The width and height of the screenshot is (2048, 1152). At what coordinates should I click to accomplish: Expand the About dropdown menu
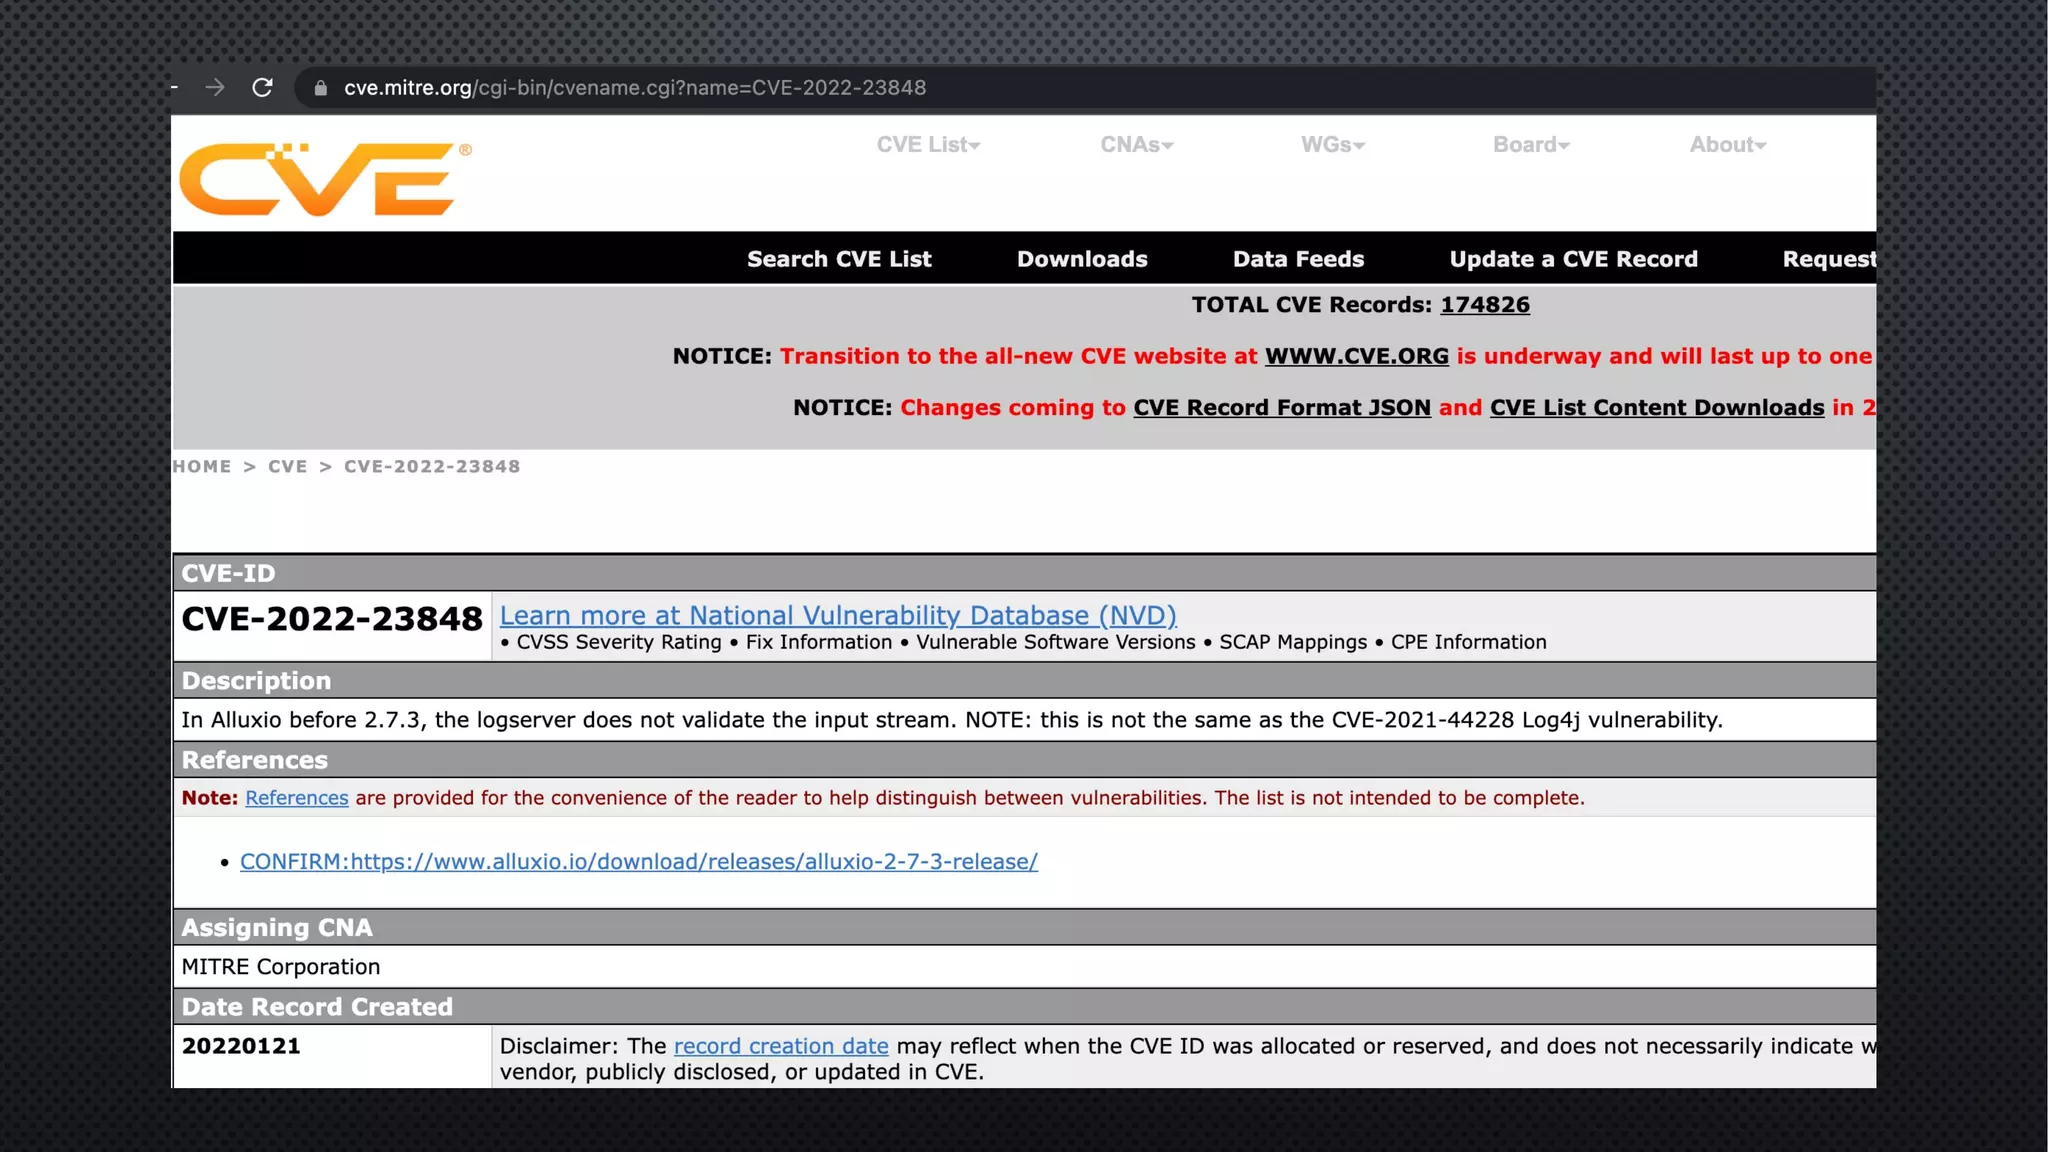(x=1728, y=145)
